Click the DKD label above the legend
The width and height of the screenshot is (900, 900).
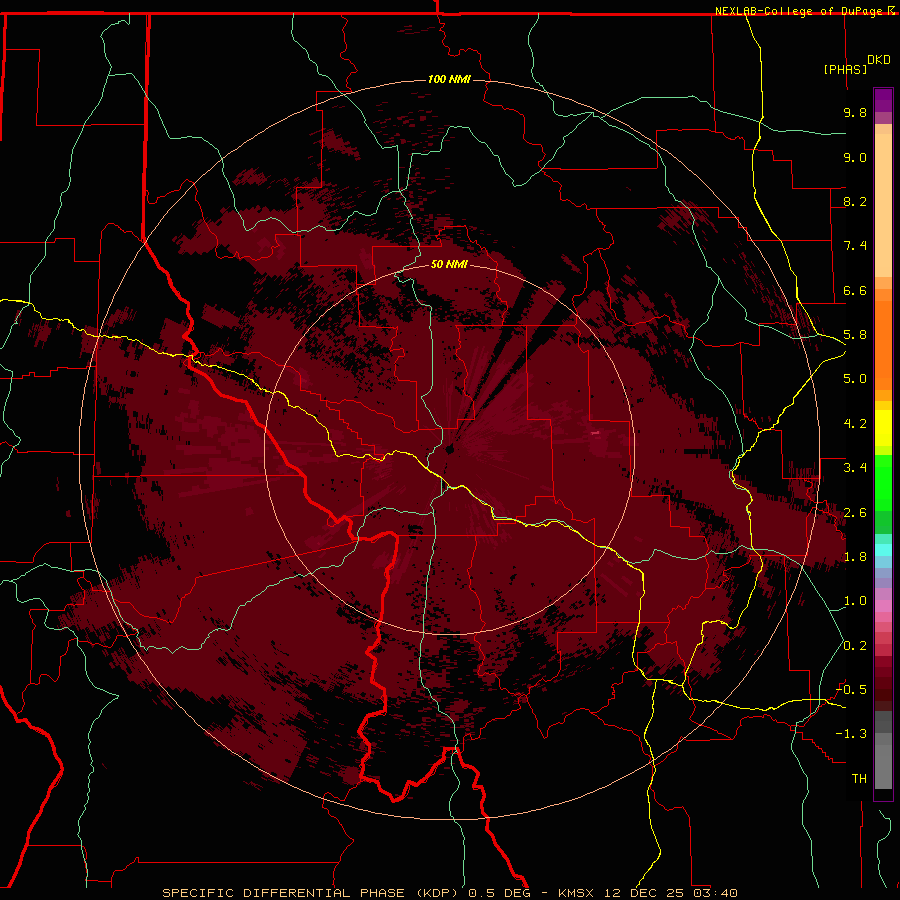coord(879,60)
